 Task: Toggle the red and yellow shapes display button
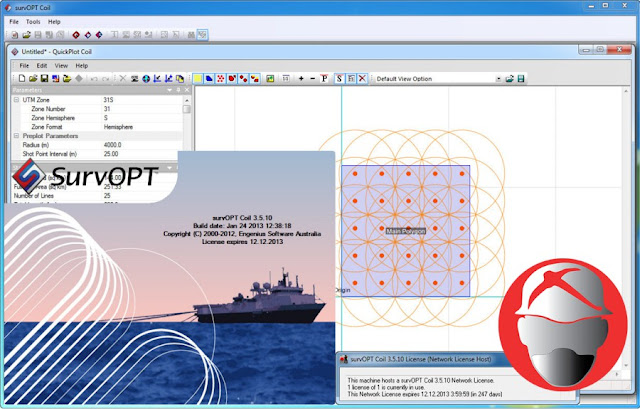[x=255, y=78]
